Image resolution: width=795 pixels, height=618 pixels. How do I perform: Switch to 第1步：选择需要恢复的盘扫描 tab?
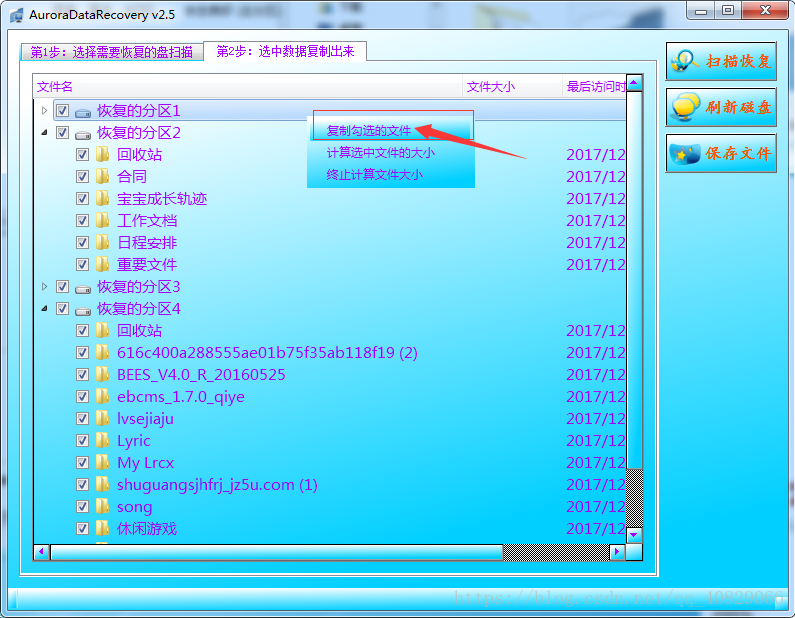(112, 52)
